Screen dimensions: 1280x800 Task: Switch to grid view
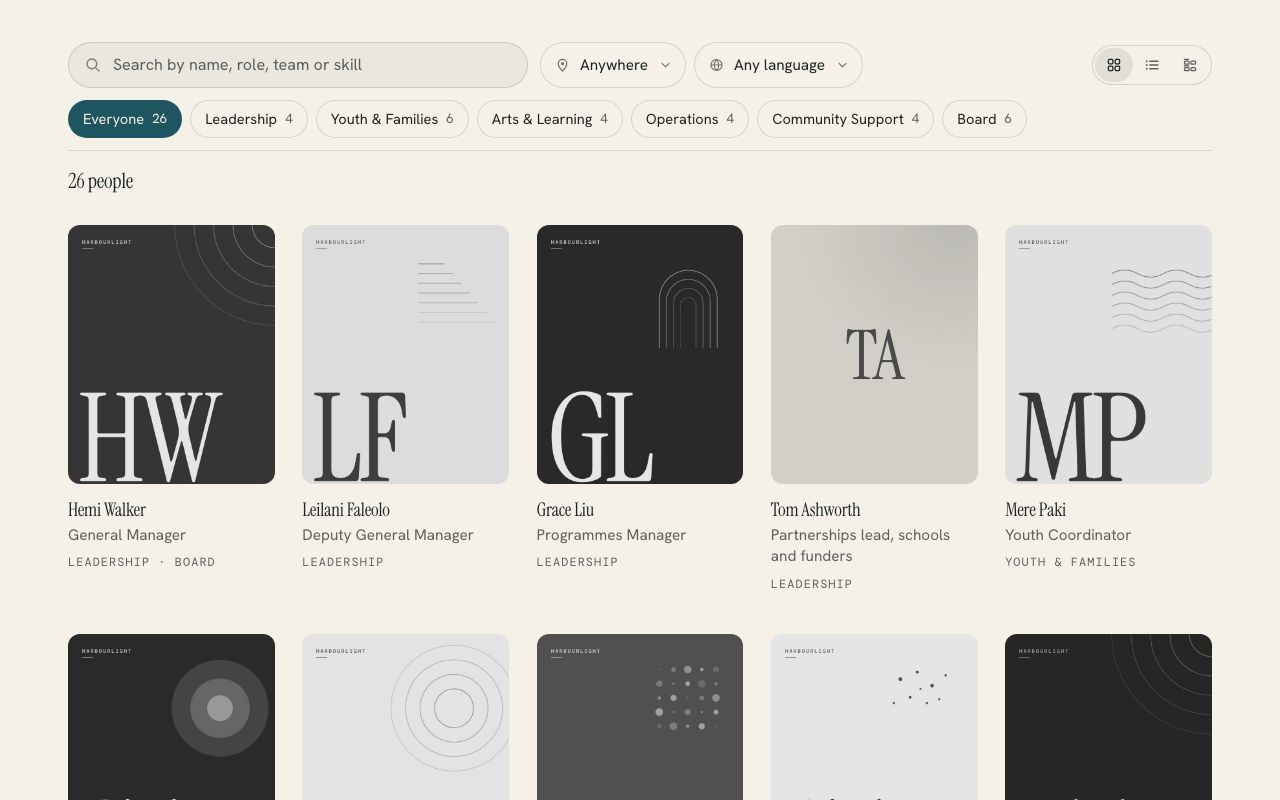pos(1114,65)
